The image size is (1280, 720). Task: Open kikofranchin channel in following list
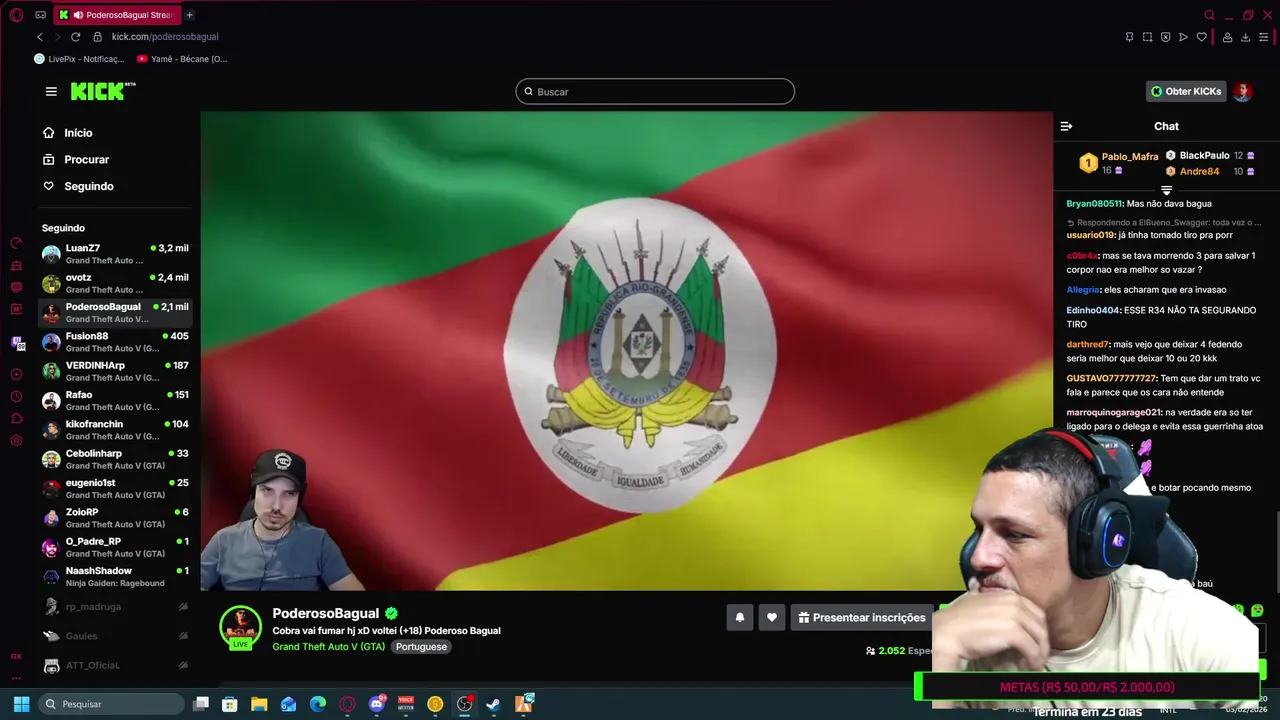tap(115, 430)
